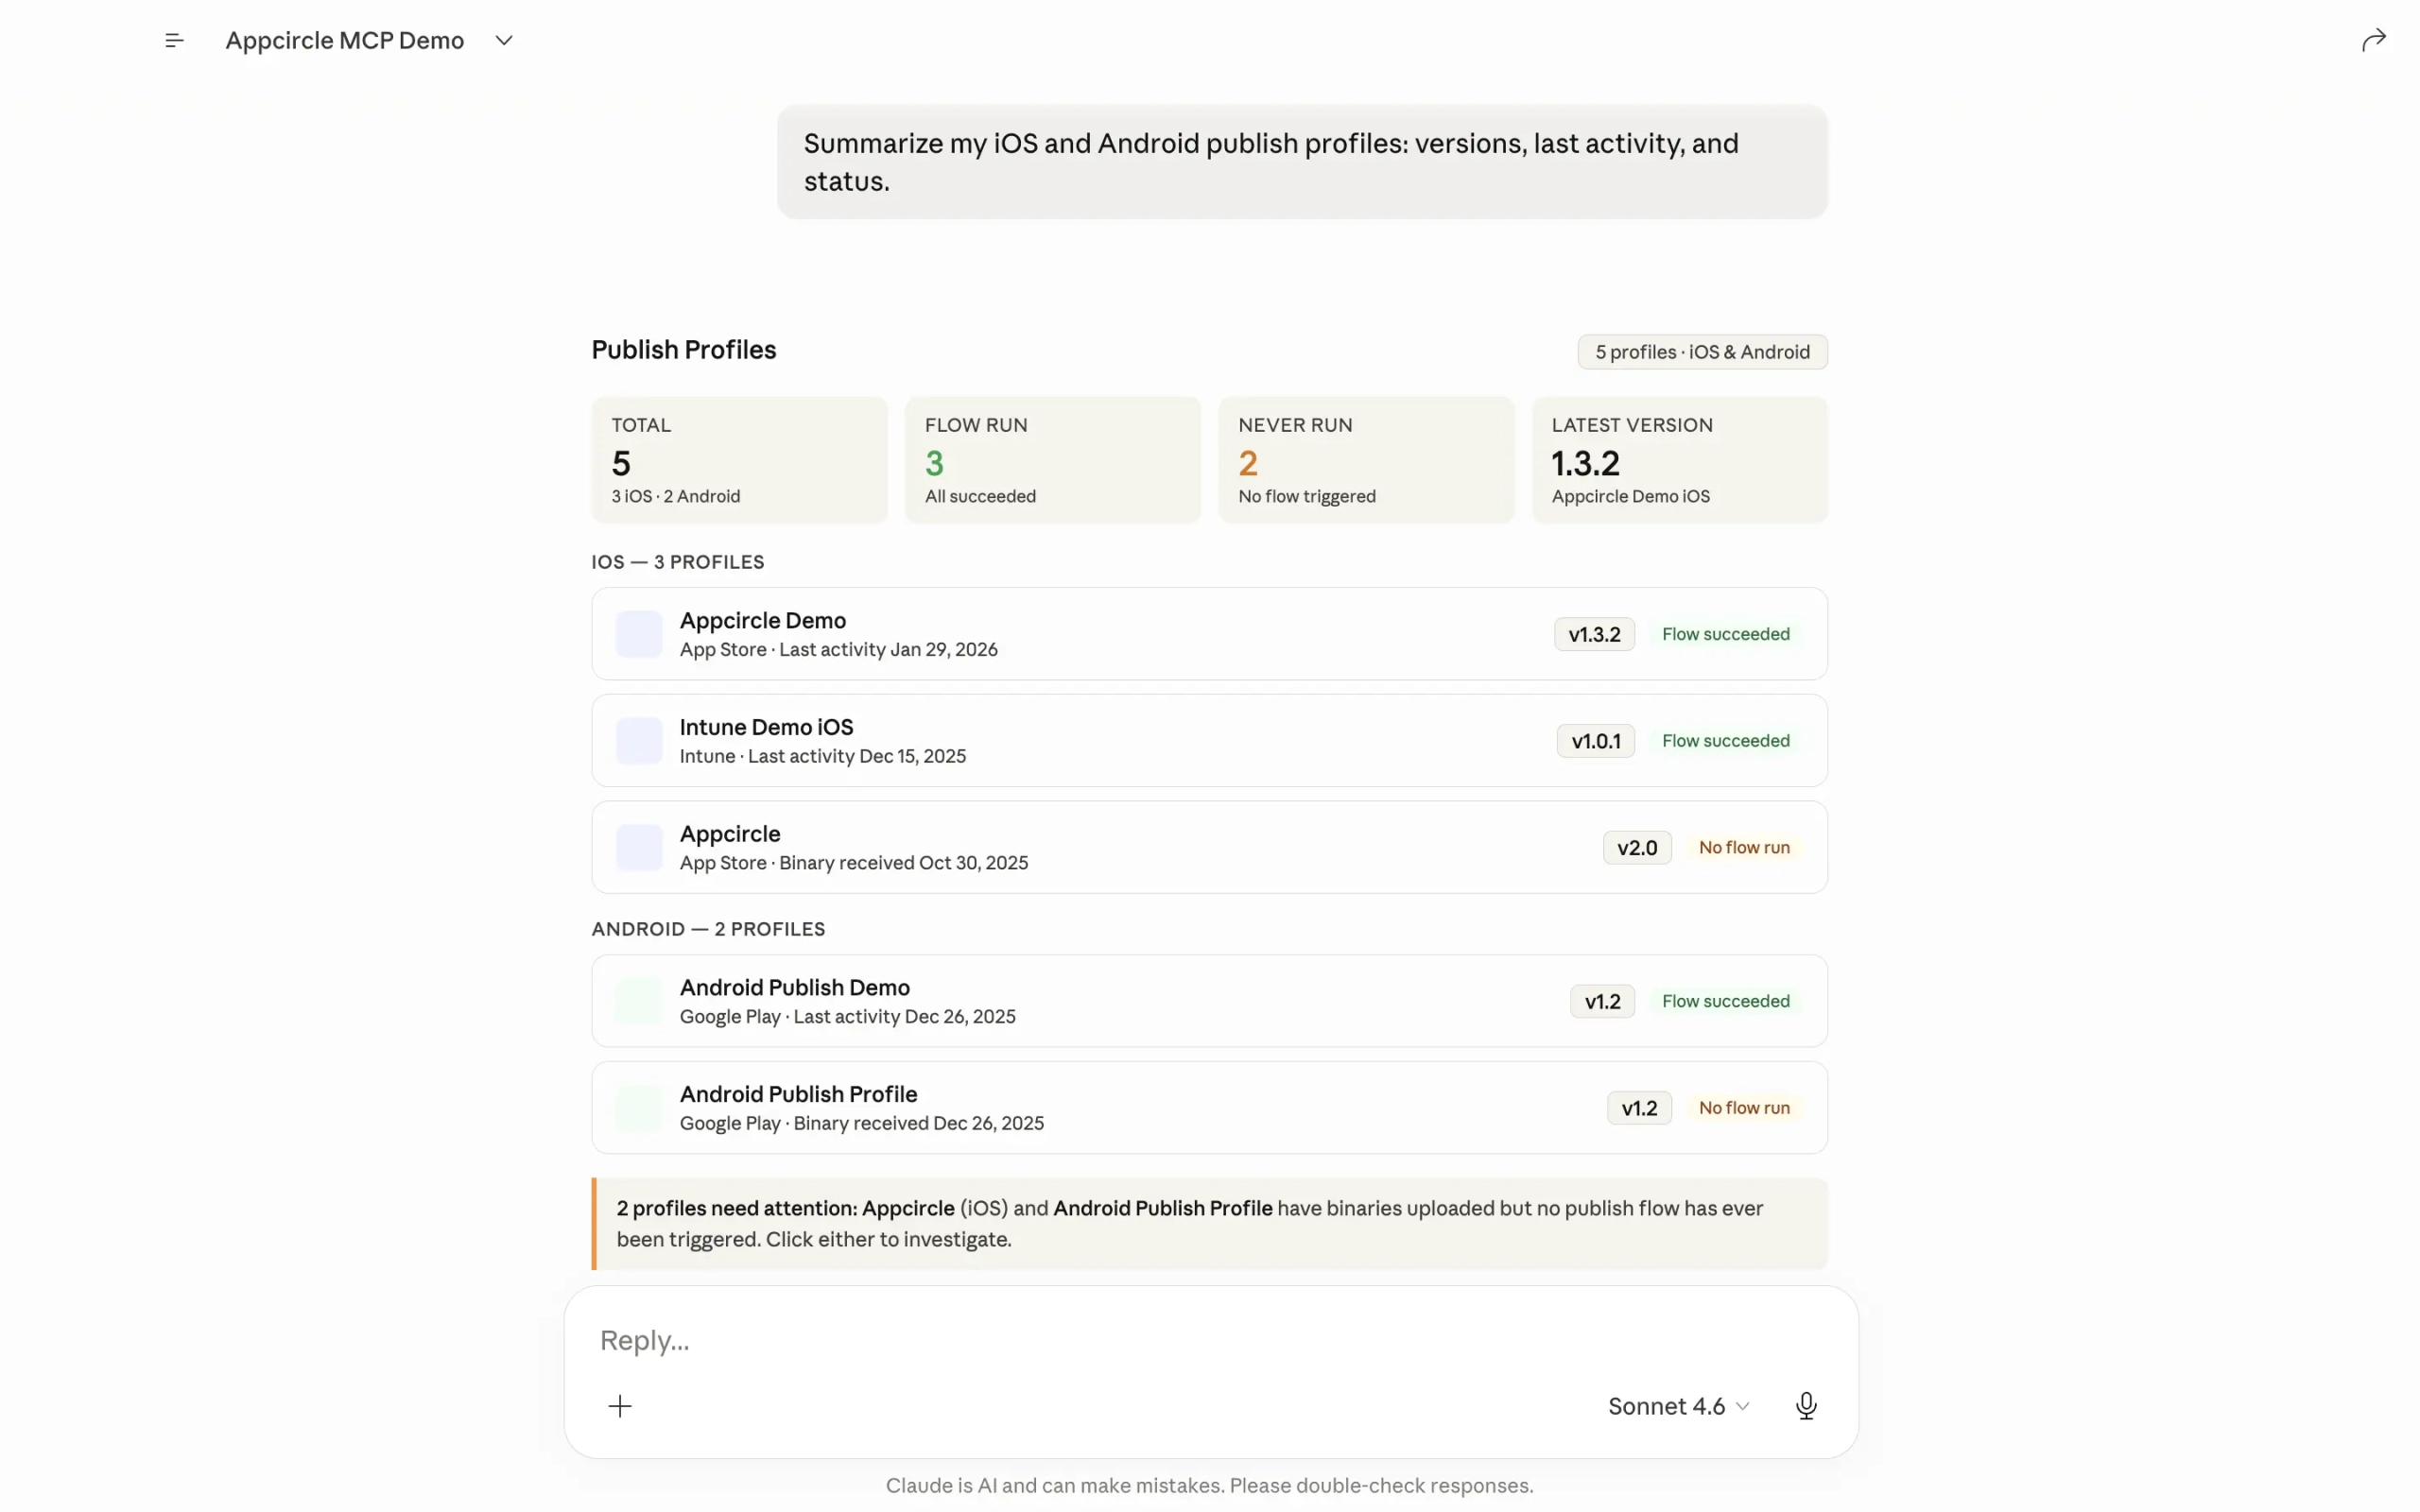Click the v2.0 version badge
This screenshot has width=2420, height=1512.
click(x=1637, y=848)
